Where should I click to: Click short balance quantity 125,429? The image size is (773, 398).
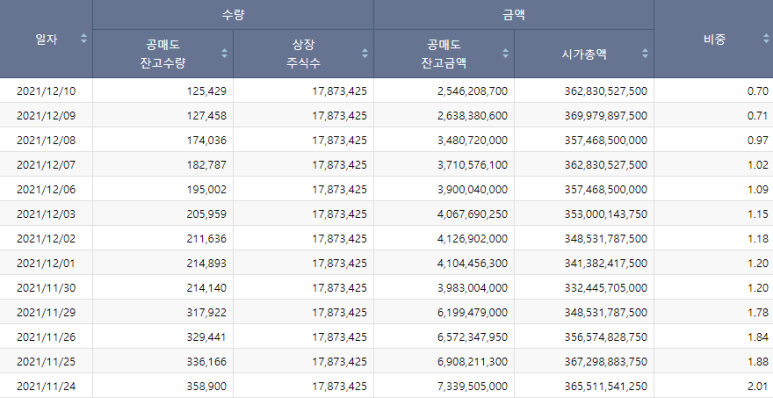point(207,91)
